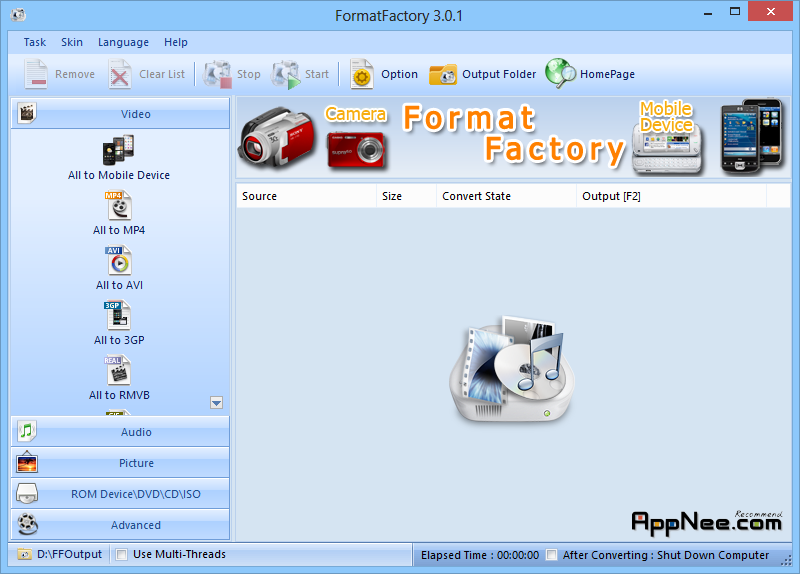The image size is (800, 574).
Task: Click the Sony camcorder banner image
Action: click(x=278, y=137)
